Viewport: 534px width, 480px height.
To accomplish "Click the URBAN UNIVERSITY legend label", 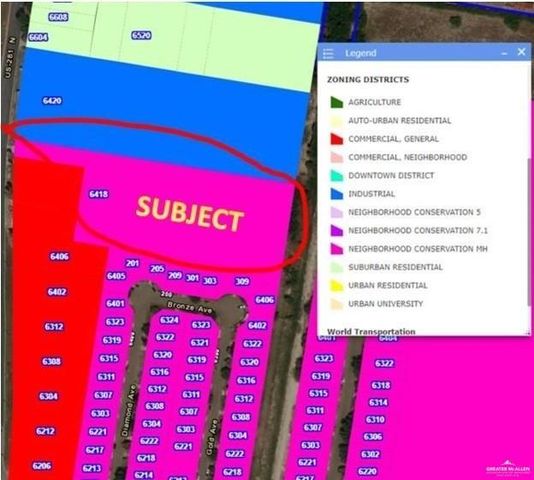I will click(x=386, y=304).
